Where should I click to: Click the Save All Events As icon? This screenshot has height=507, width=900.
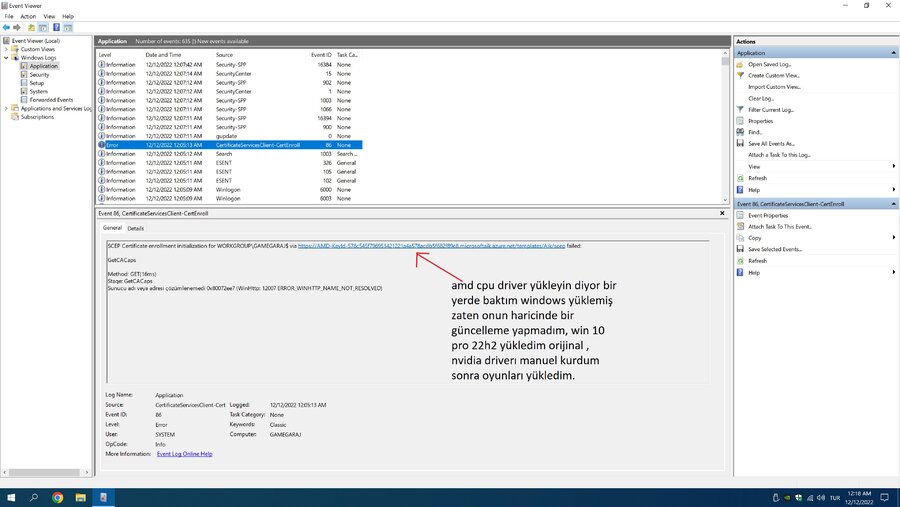tap(741, 143)
